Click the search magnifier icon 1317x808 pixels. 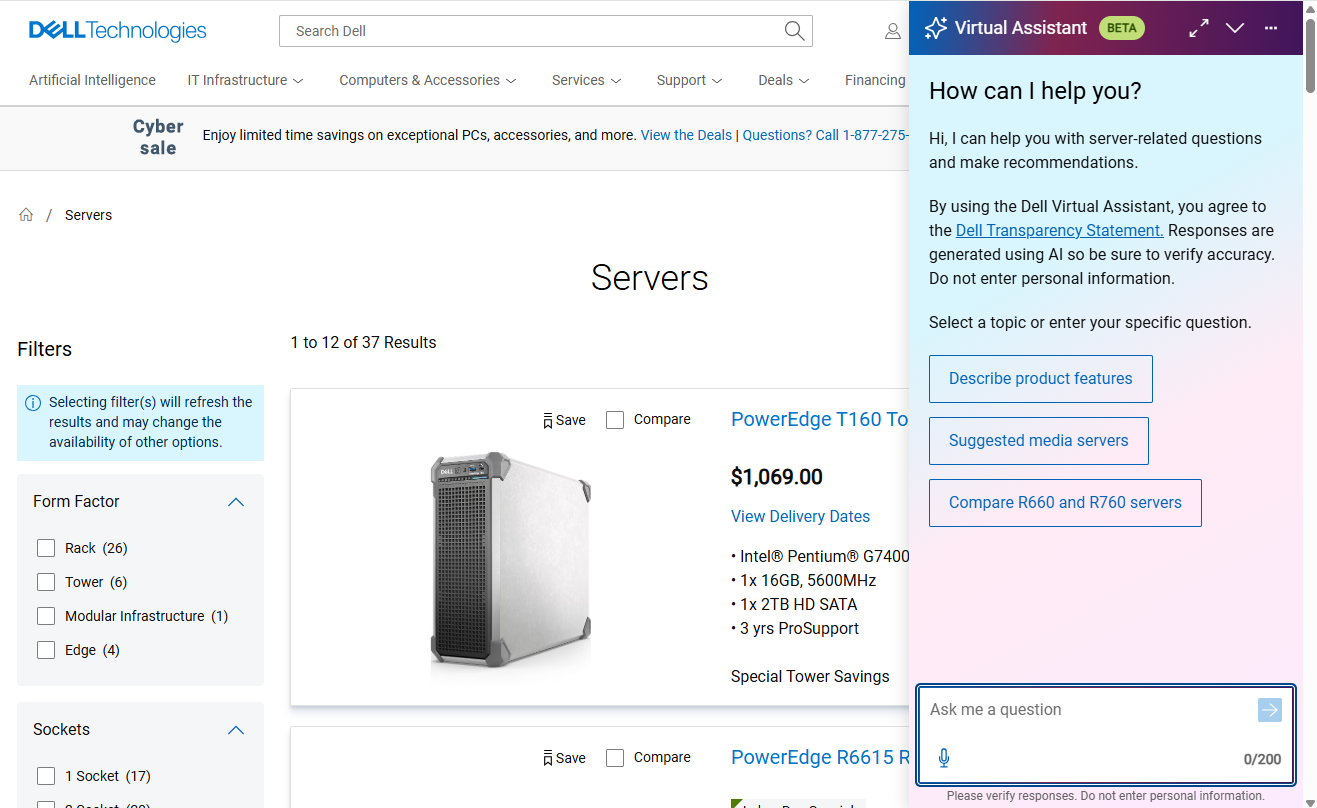[794, 31]
